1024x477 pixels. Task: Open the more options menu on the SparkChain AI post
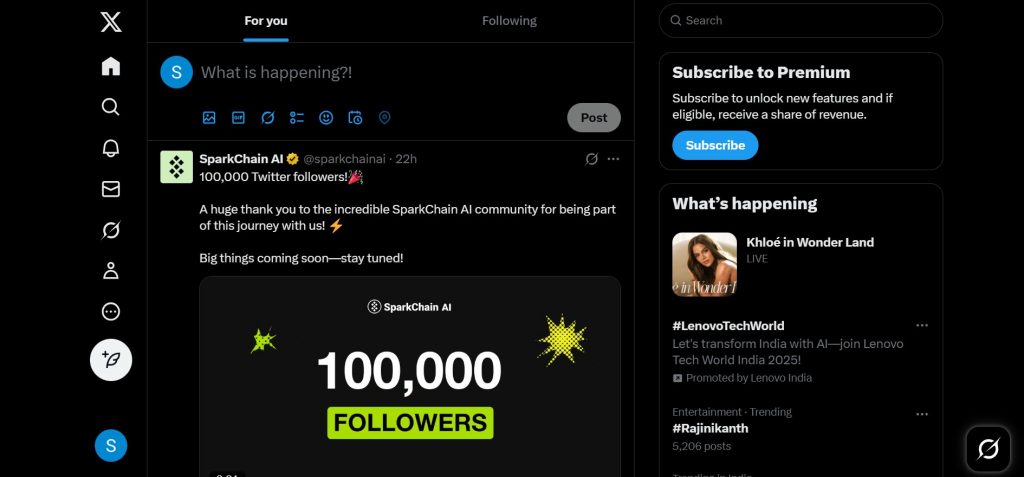[x=613, y=159]
